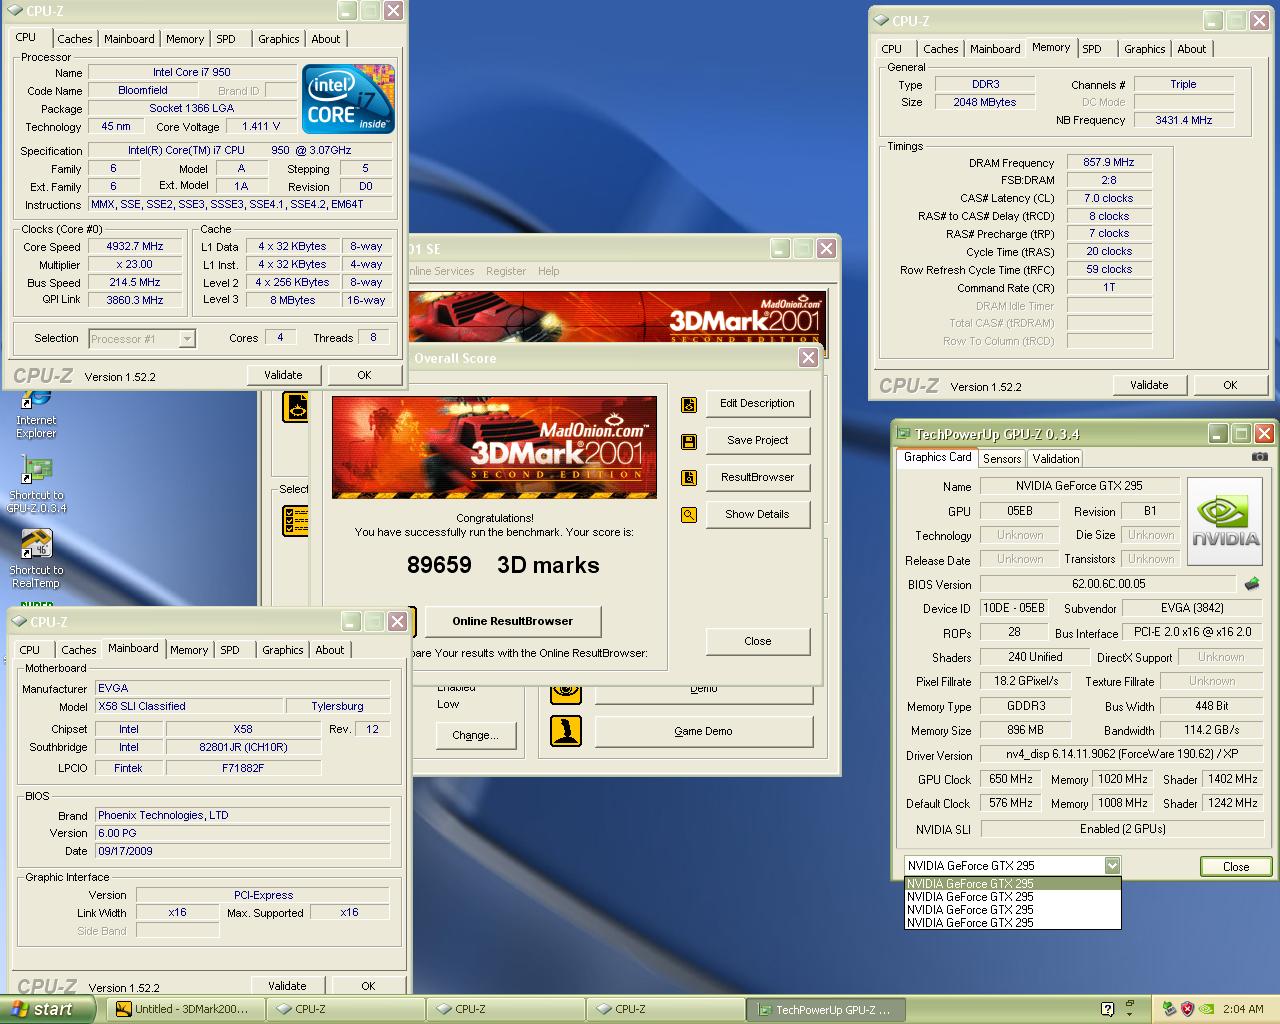
Task: Click the joystick icon beside Game Demo
Action: click(566, 730)
